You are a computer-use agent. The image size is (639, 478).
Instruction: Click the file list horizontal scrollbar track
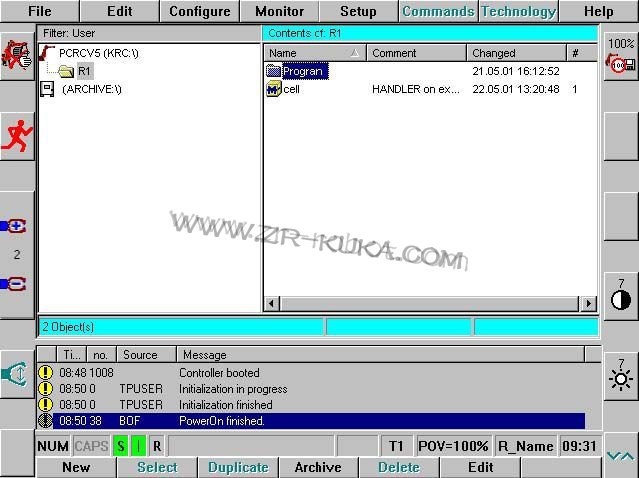(x=430, y=303)
